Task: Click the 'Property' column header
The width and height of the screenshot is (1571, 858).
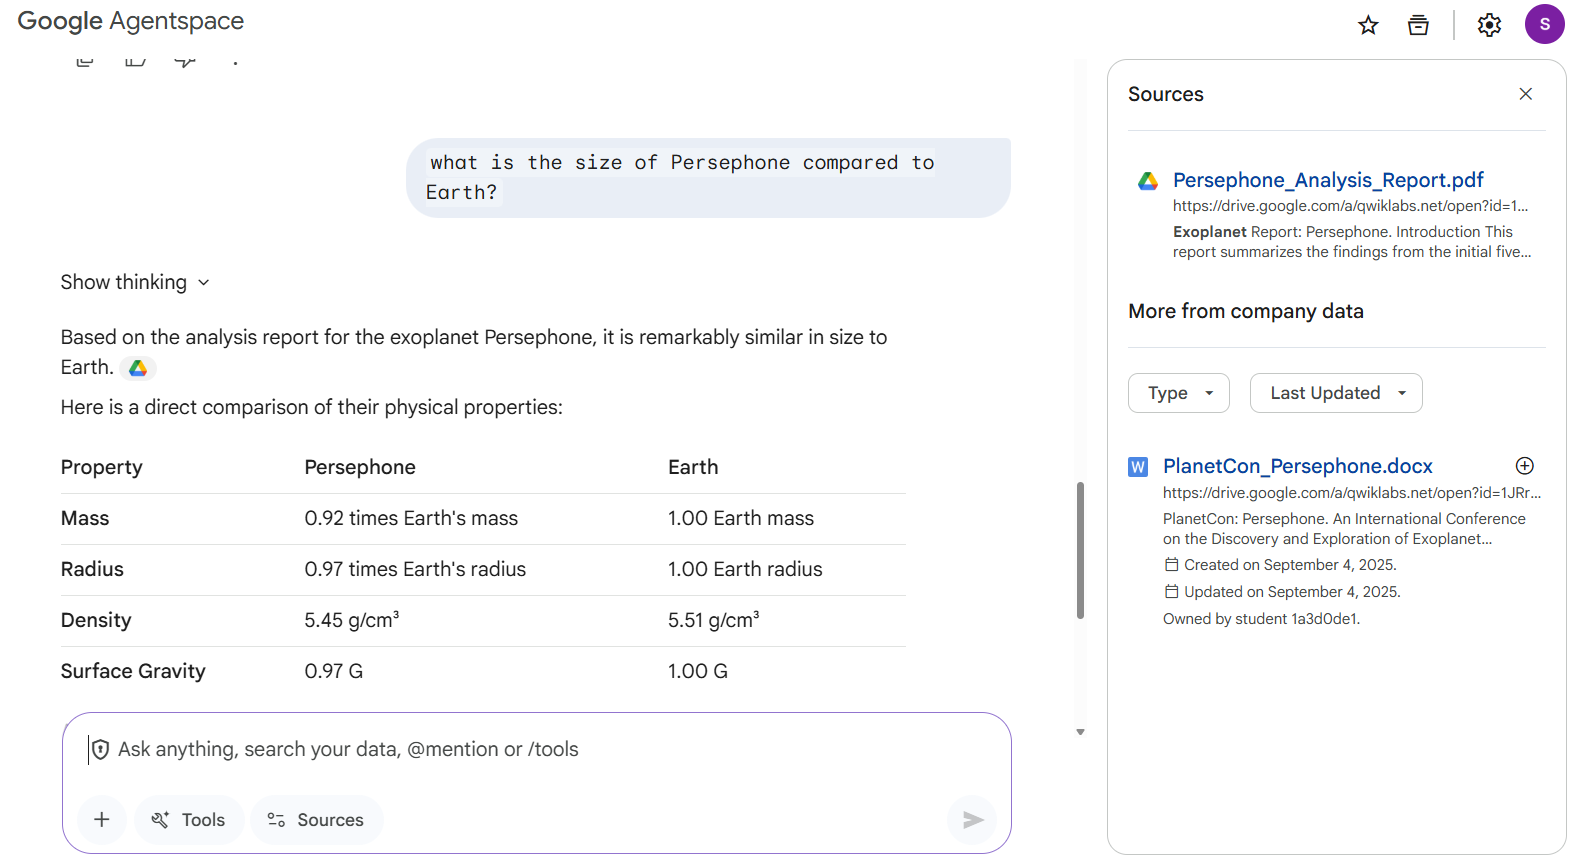Action: [x=102, y=467]
